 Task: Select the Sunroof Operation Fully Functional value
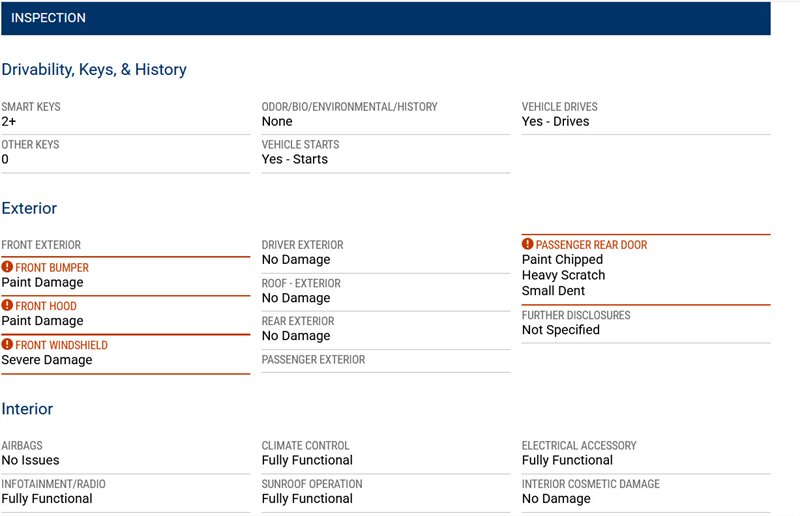click(307, 498)
